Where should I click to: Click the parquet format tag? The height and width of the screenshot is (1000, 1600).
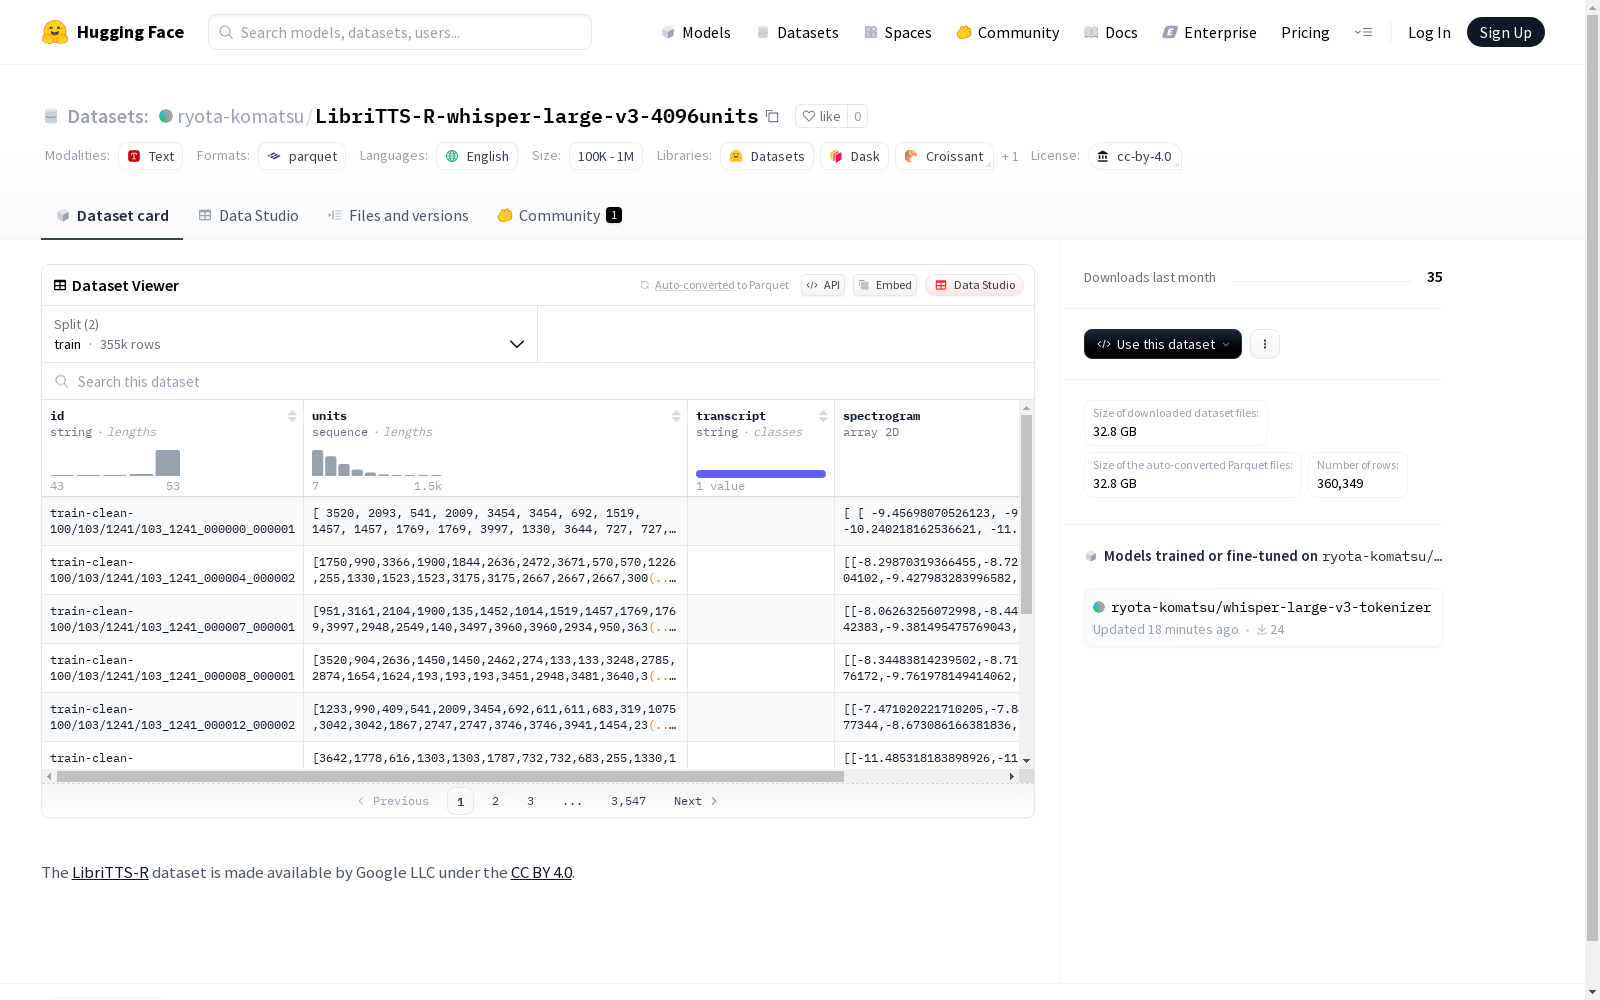[302, 156]
